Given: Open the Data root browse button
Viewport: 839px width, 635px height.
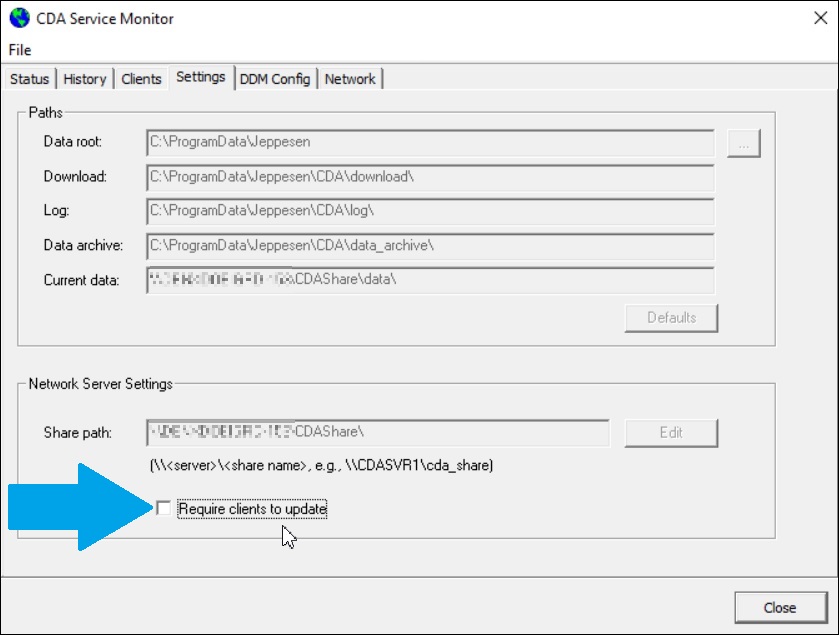Looking at the screenshot, I should click(743, 142).
